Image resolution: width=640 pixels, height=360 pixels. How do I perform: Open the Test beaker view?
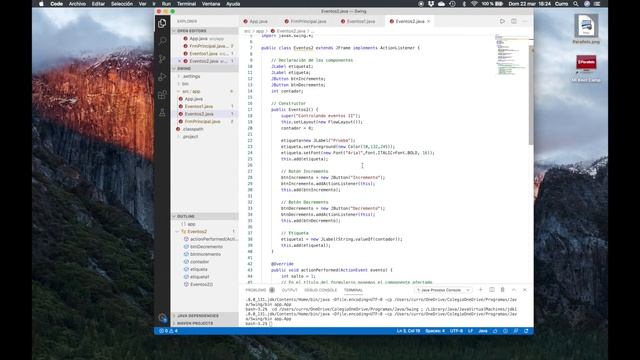point(162,113)
